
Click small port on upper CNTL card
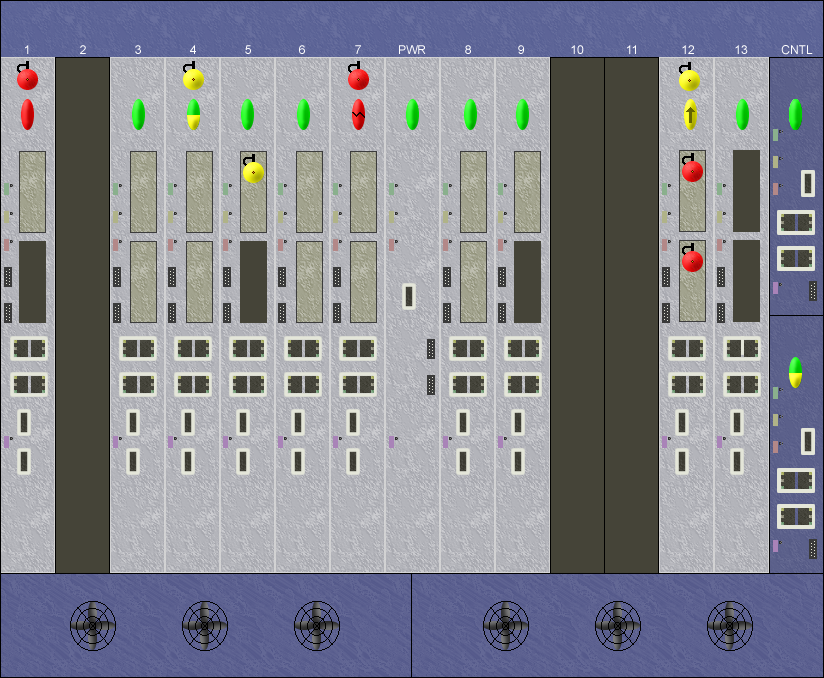pos(808,183)
